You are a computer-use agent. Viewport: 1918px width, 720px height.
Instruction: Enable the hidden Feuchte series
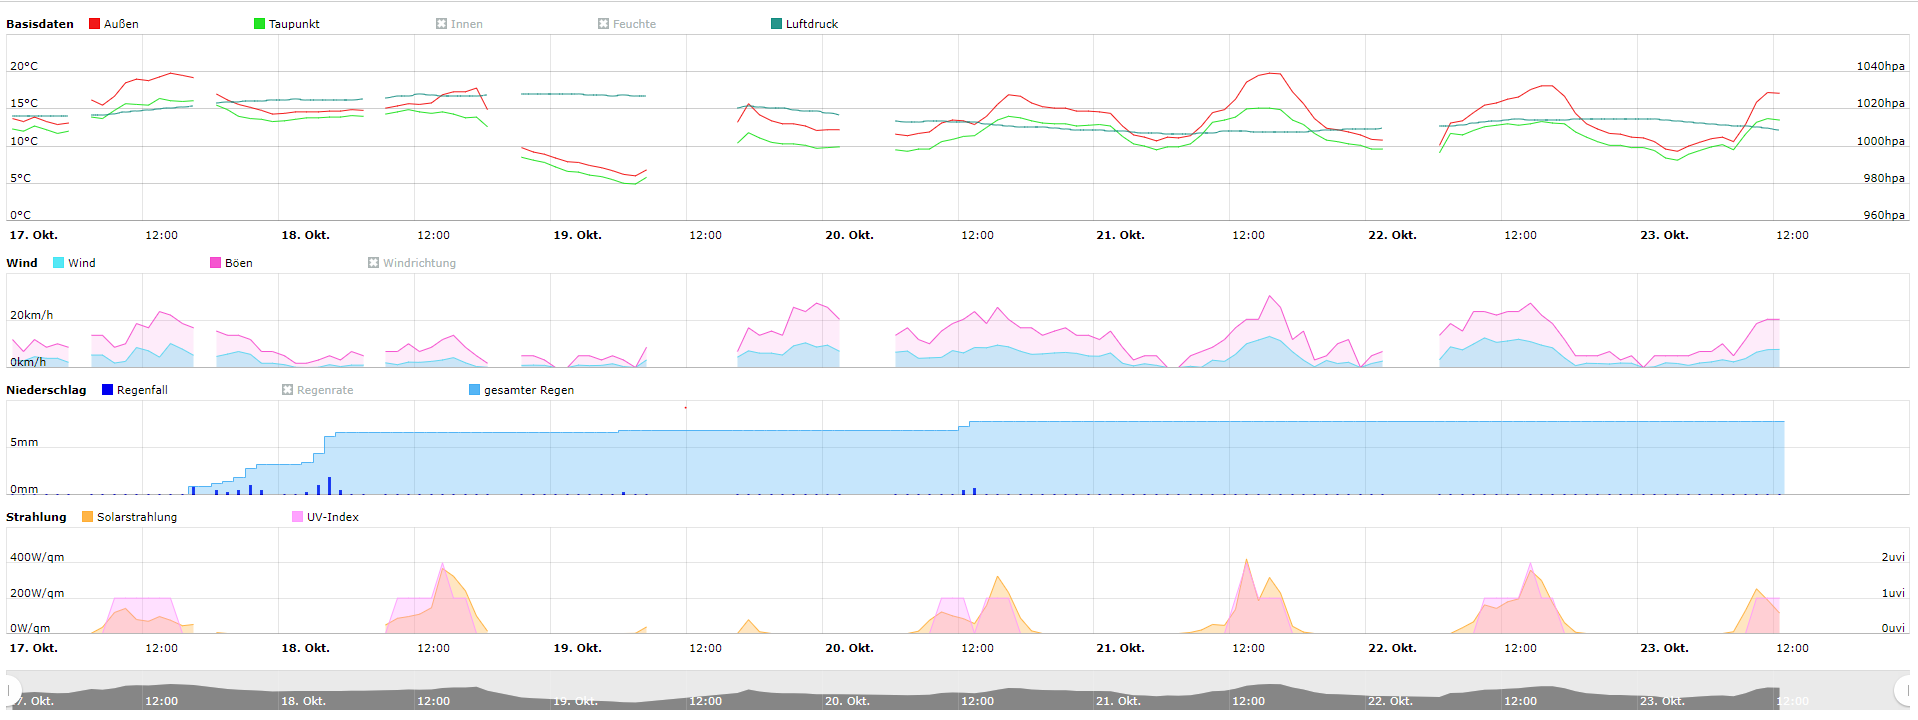point(627,24)
